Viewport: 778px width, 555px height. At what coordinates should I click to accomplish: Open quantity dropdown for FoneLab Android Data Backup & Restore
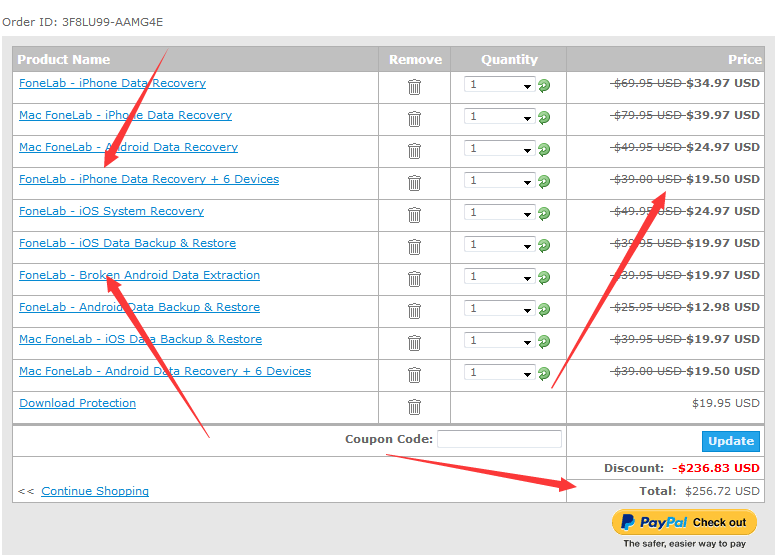pyautogui.click(x=500, y=308)
